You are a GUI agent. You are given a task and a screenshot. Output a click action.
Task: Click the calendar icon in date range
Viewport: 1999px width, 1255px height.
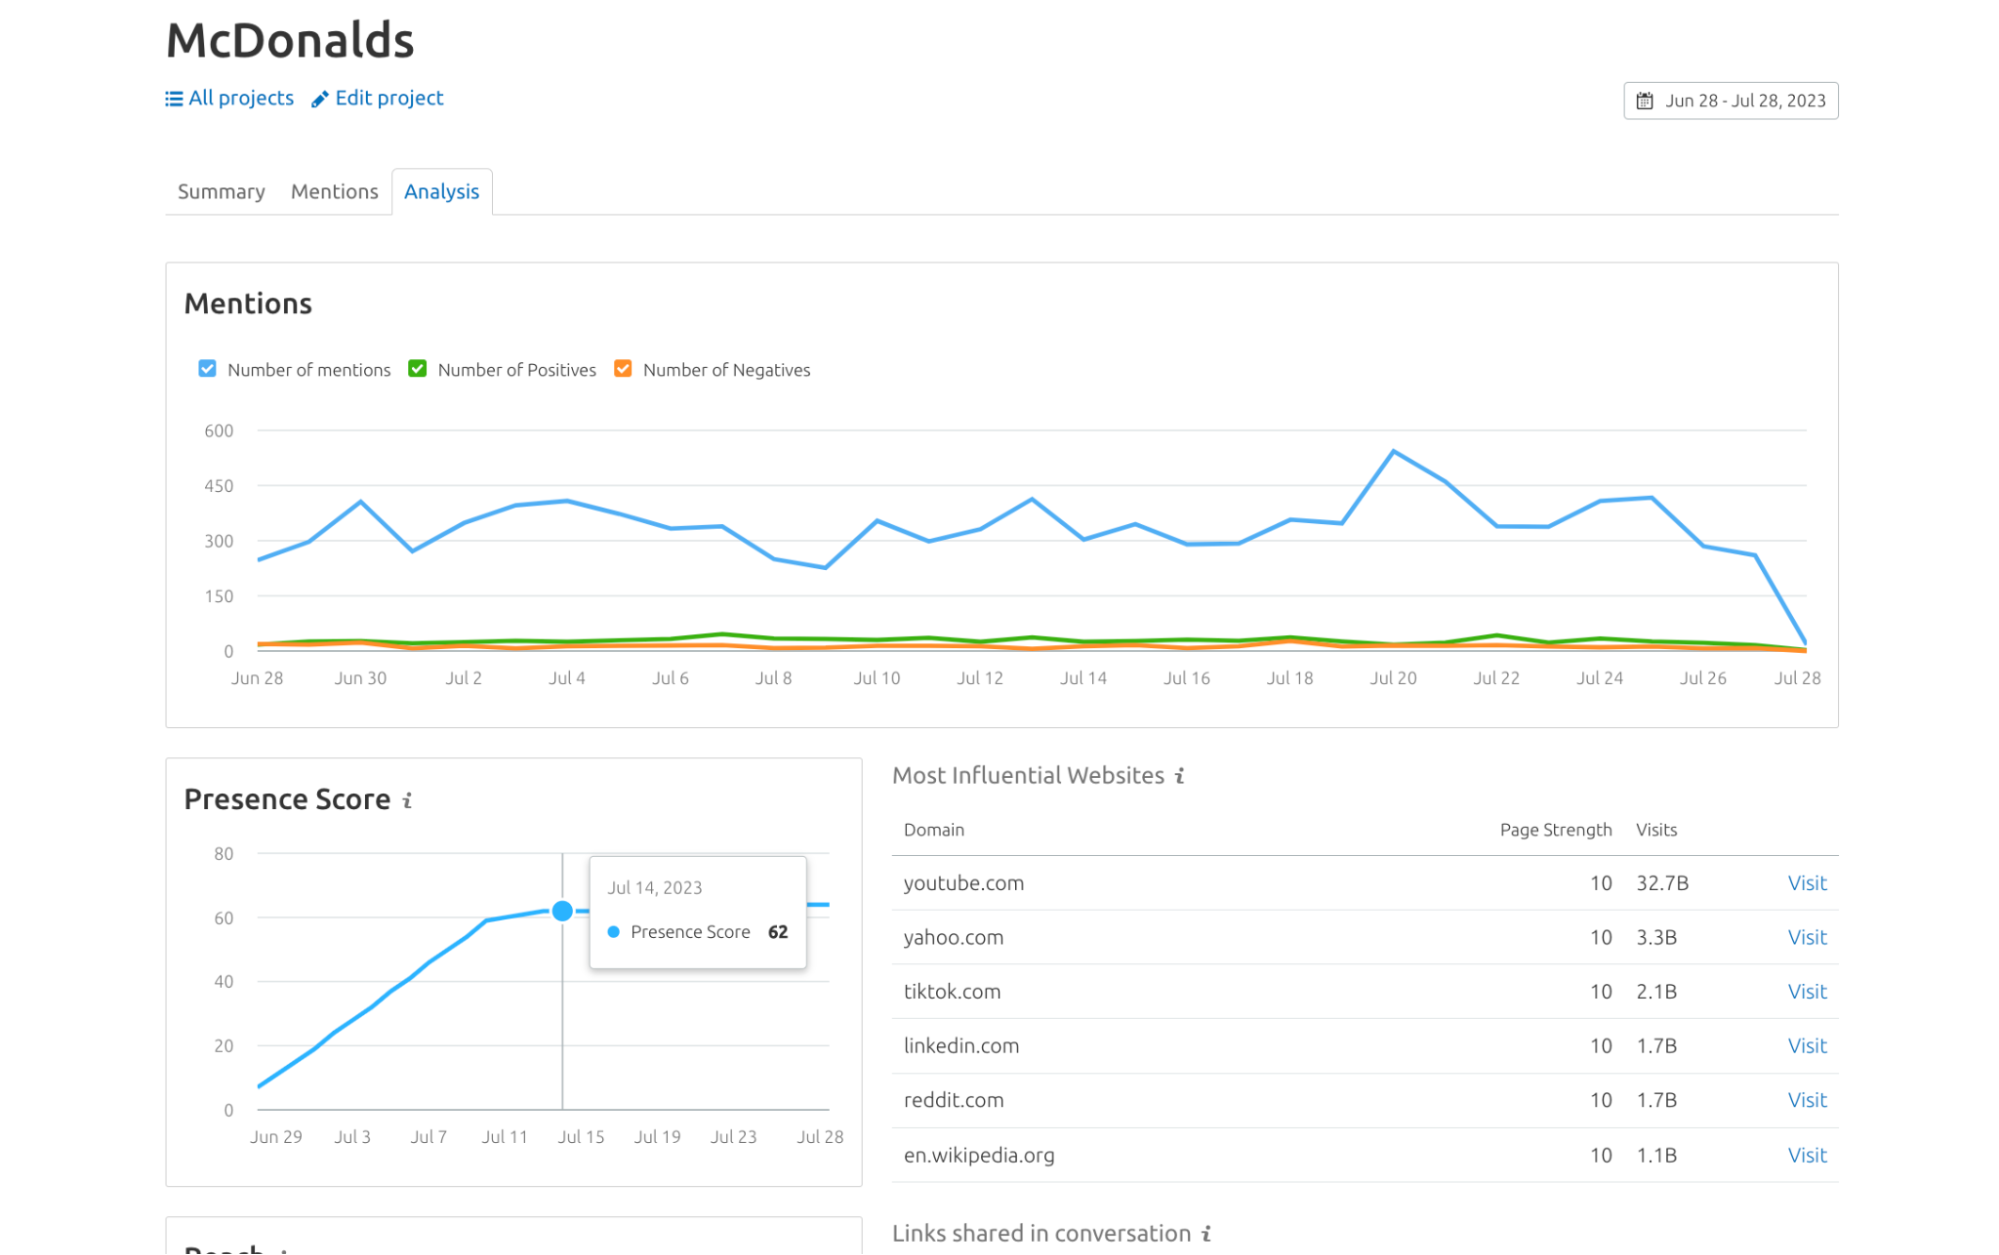click(1644, 101)
